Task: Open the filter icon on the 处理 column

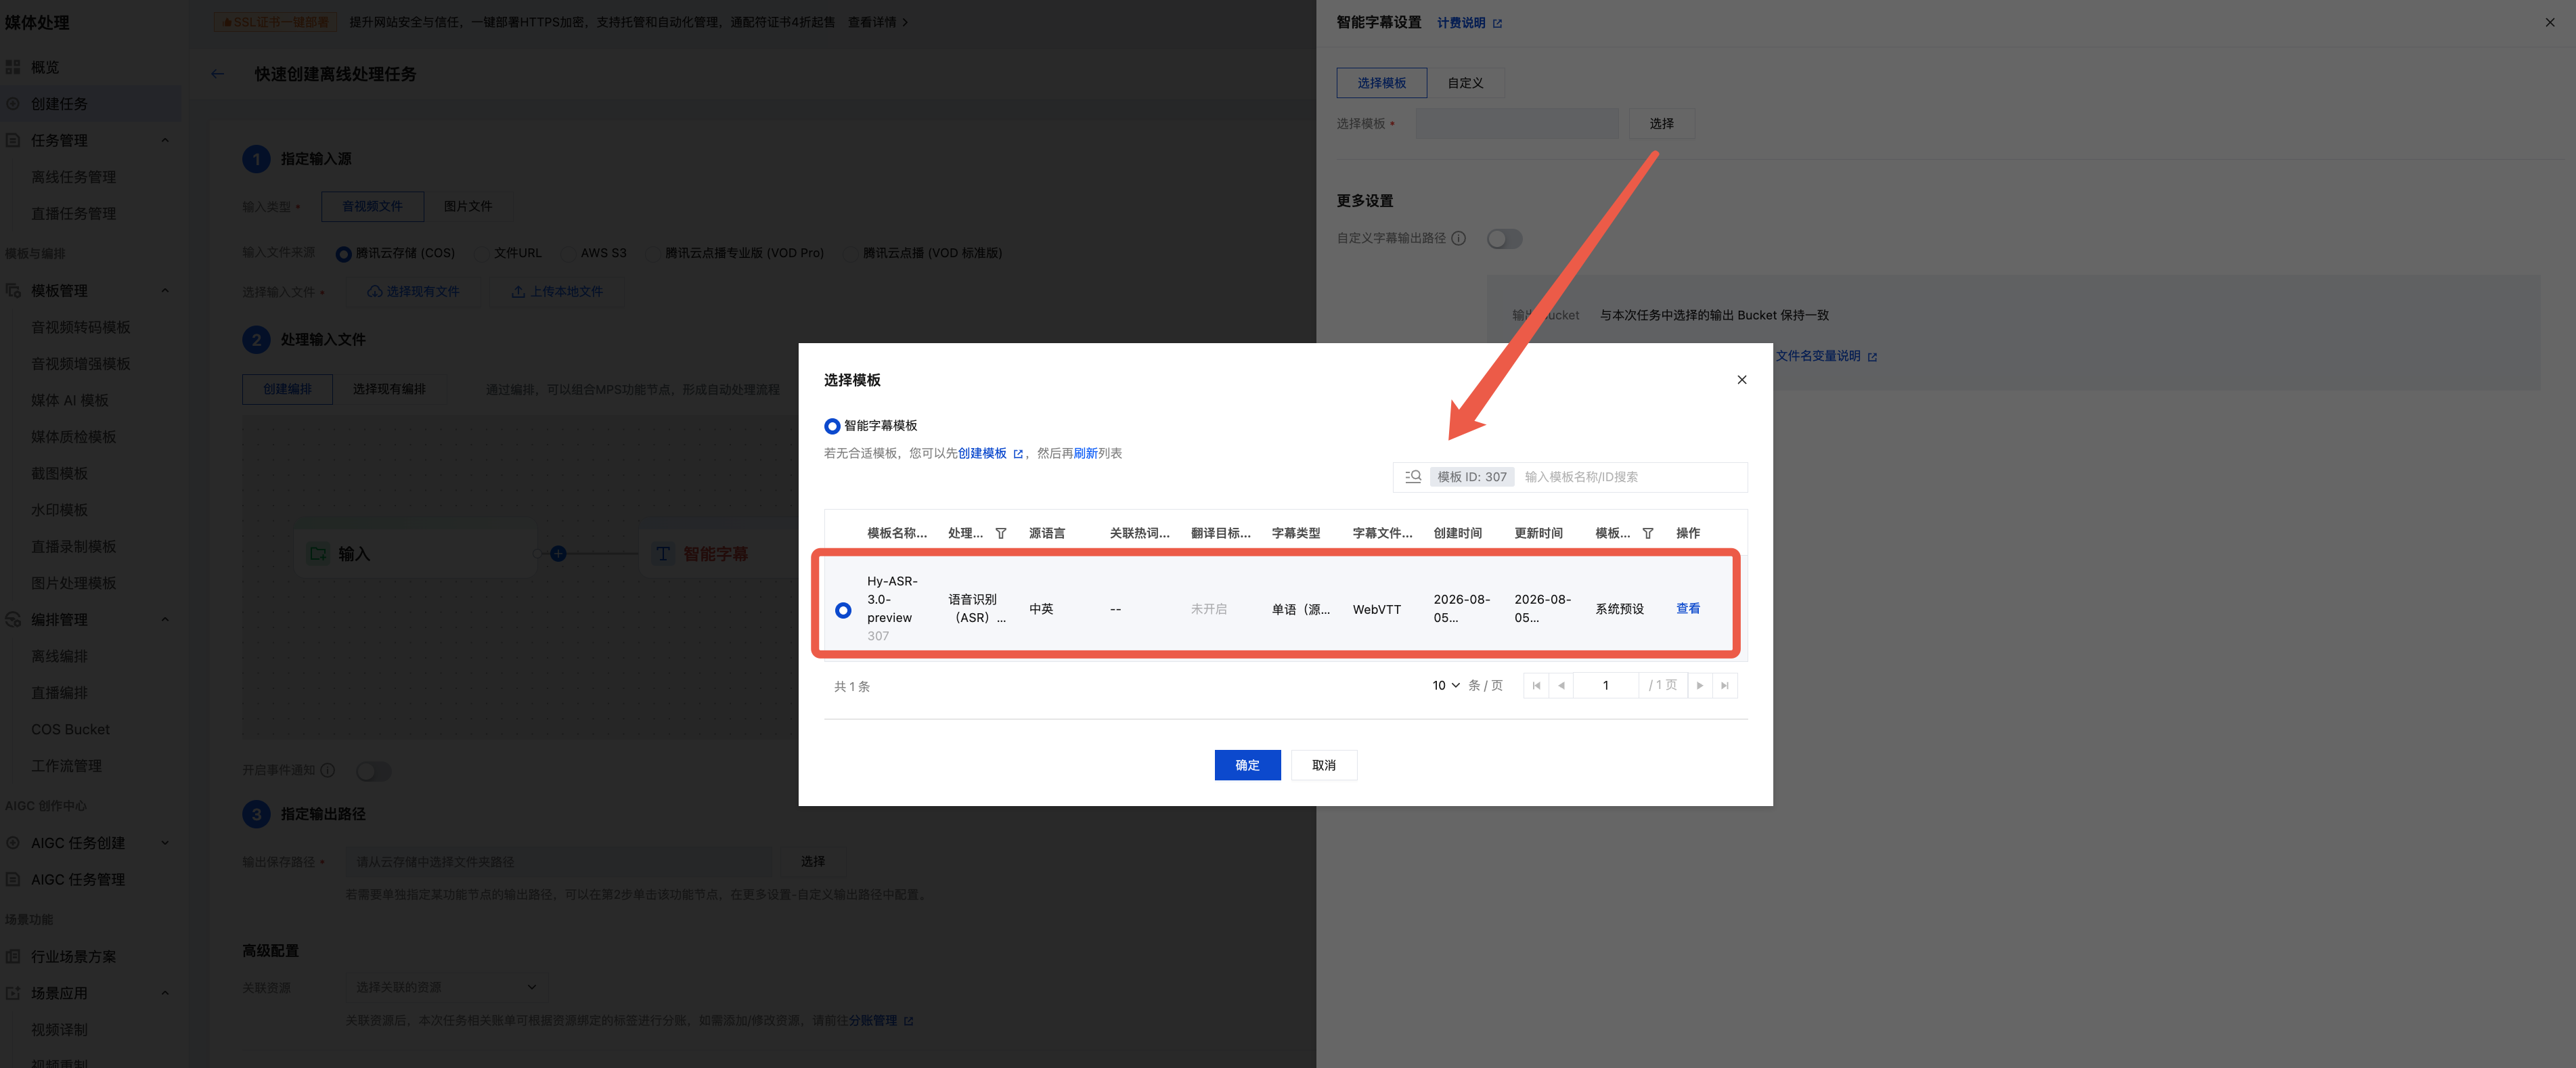Action: point(1001,533)
